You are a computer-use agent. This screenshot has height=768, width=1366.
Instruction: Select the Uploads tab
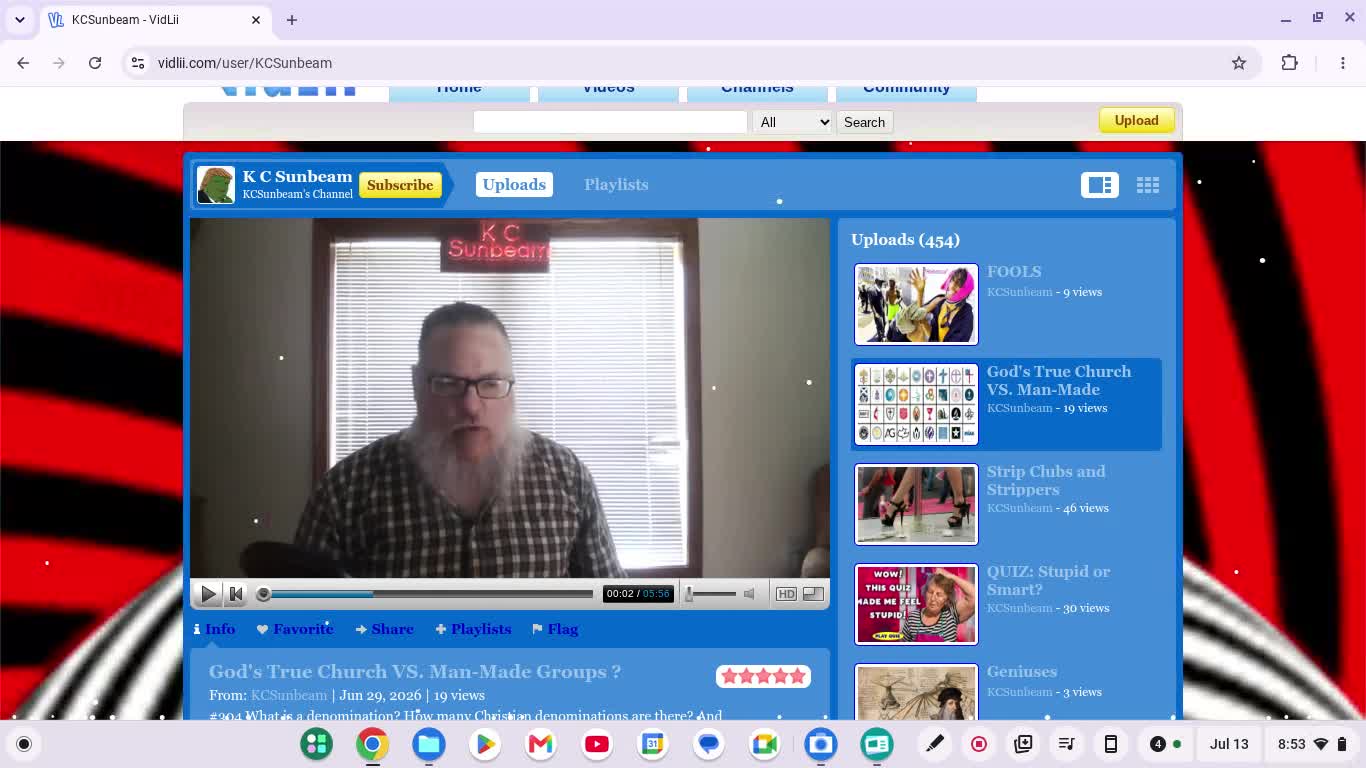tap(514, 185)
